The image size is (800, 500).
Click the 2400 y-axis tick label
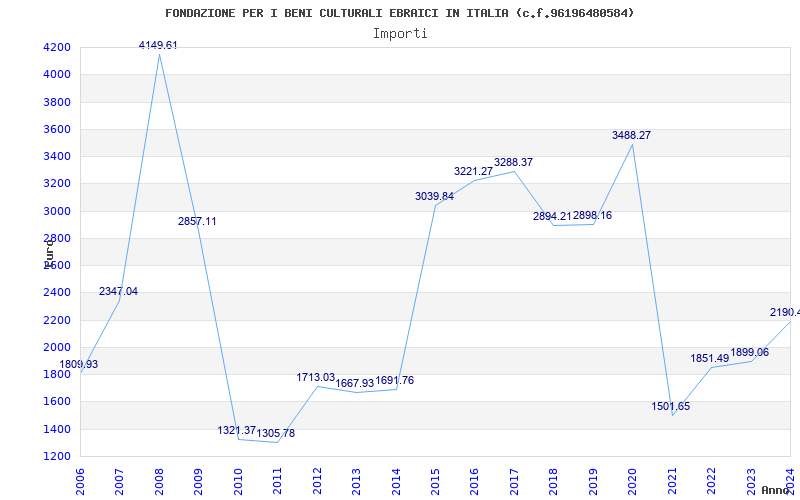[x=57, y=293]
